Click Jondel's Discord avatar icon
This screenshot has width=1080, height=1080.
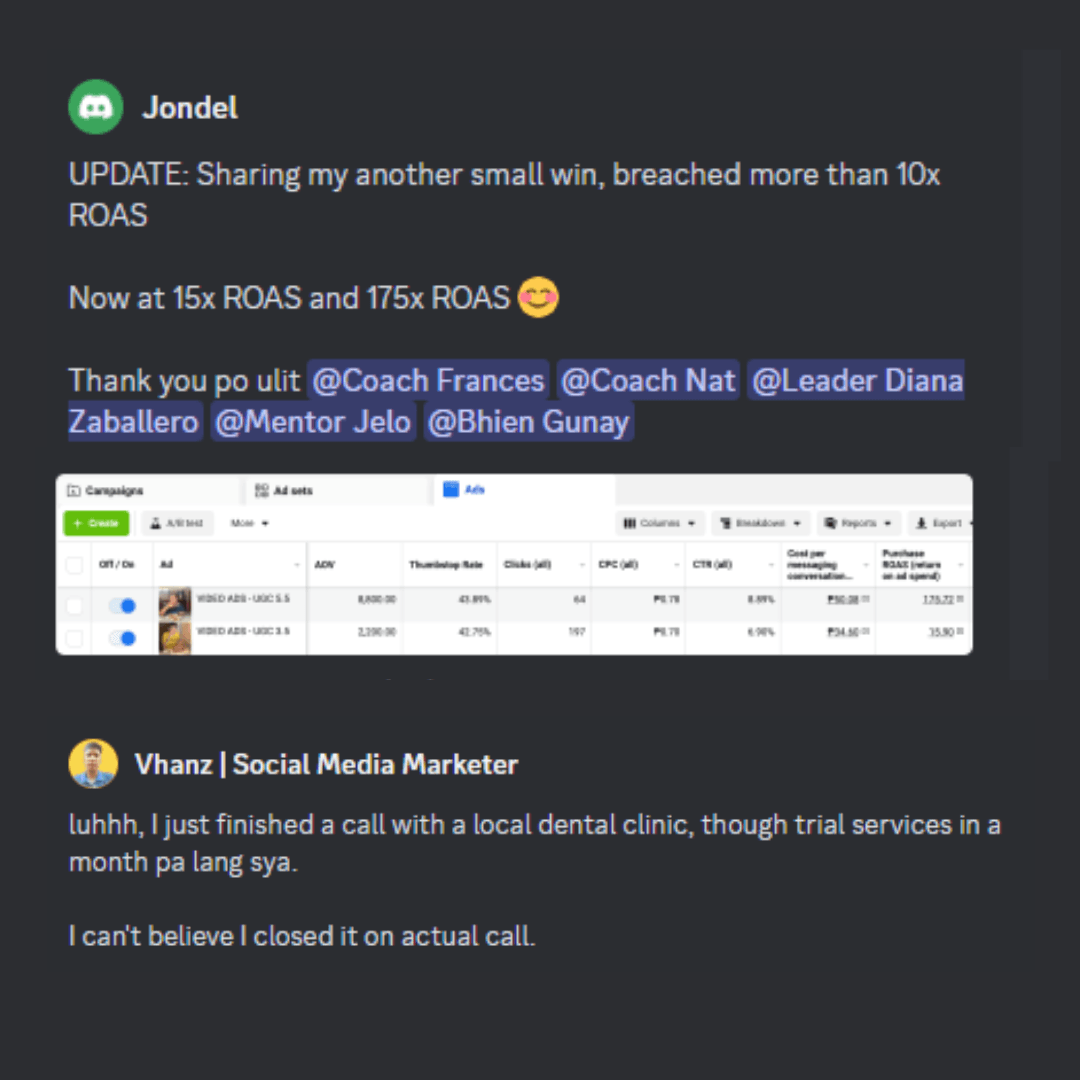pos(96,107)
